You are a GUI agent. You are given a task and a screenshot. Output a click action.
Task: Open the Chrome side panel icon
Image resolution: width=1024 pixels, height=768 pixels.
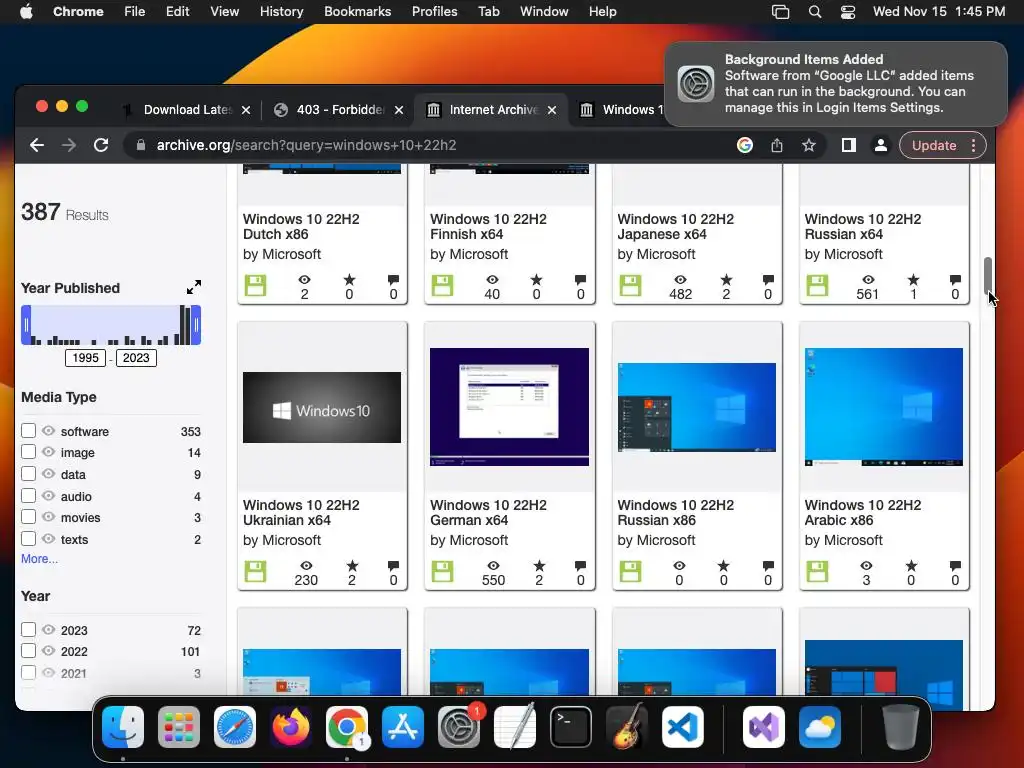[x=848, y=145]
